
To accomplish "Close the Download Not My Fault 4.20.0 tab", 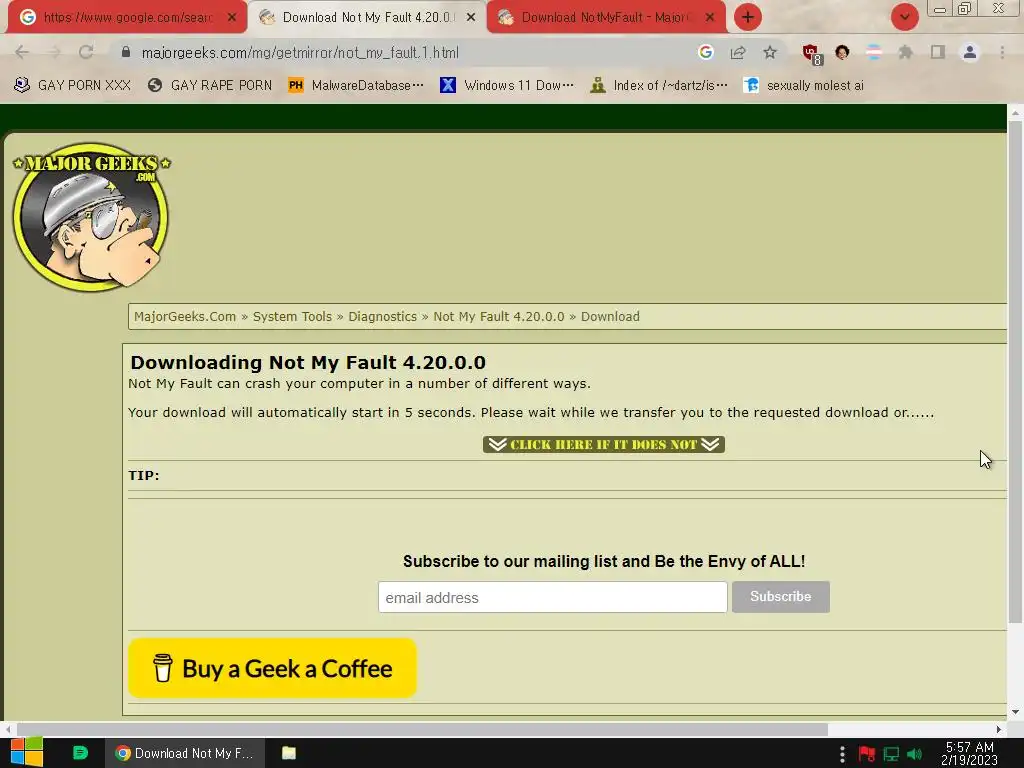I will point(471,18).
